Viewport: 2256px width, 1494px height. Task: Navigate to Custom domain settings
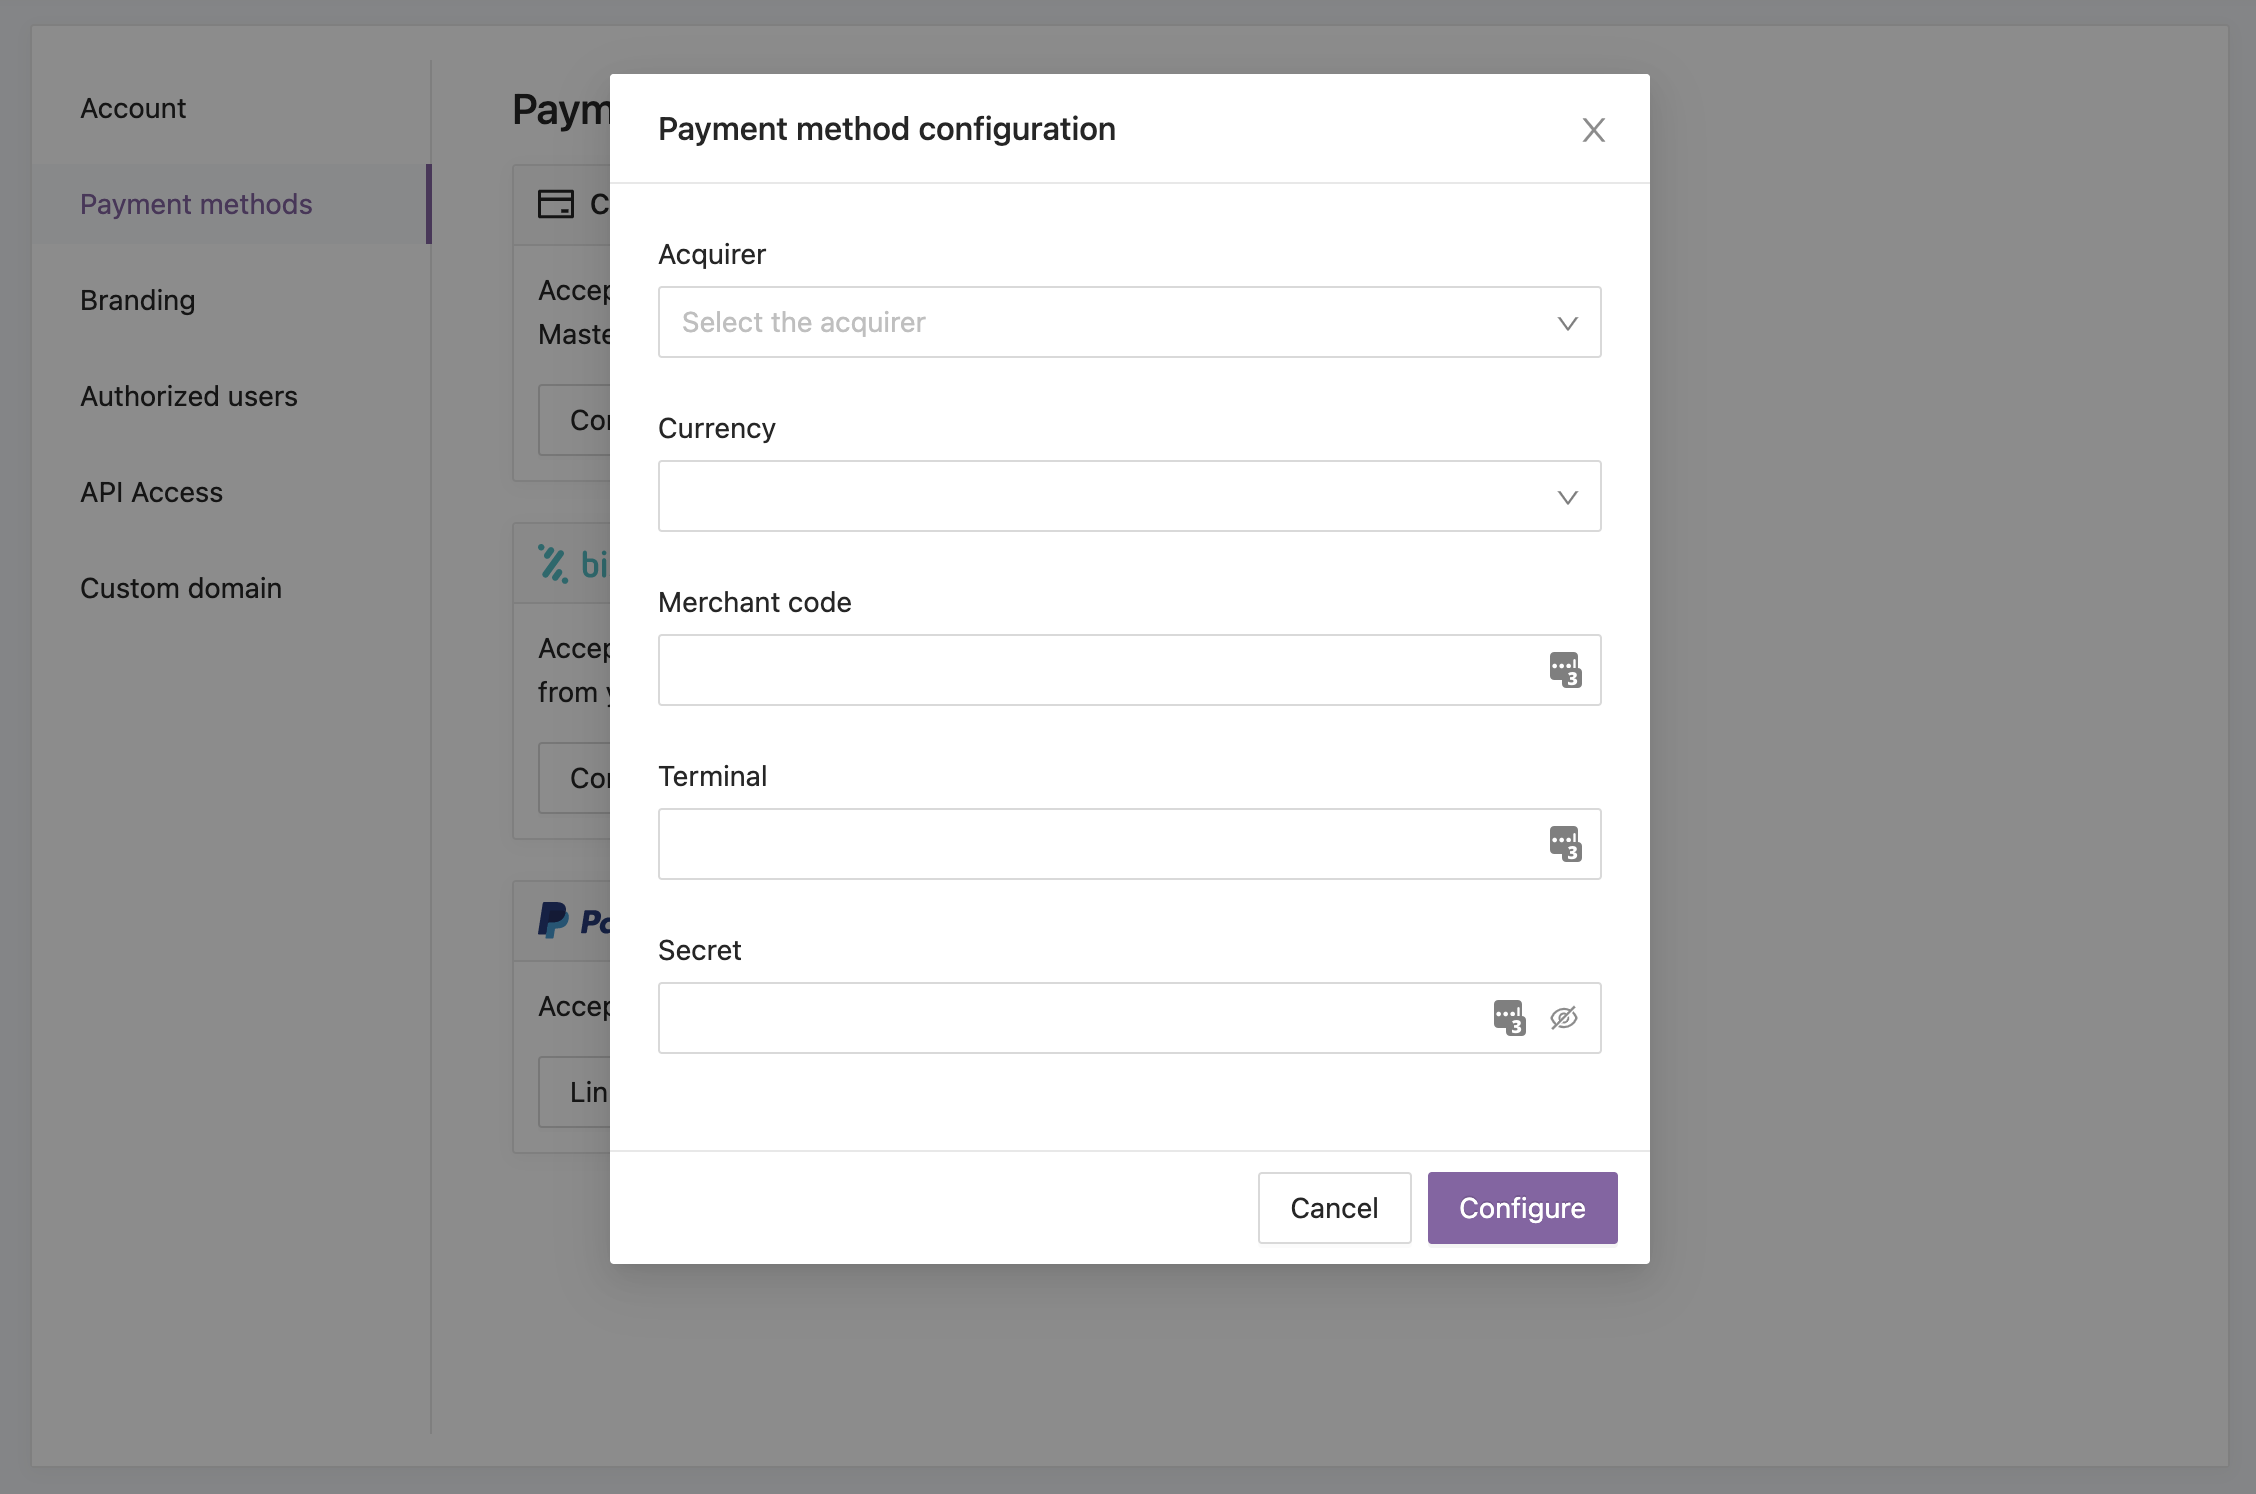181,588
